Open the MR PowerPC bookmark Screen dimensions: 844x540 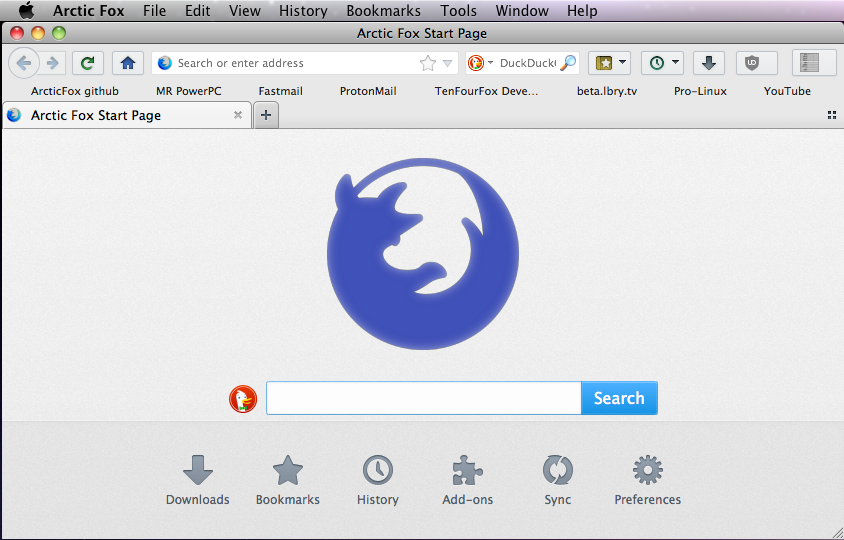188,91
